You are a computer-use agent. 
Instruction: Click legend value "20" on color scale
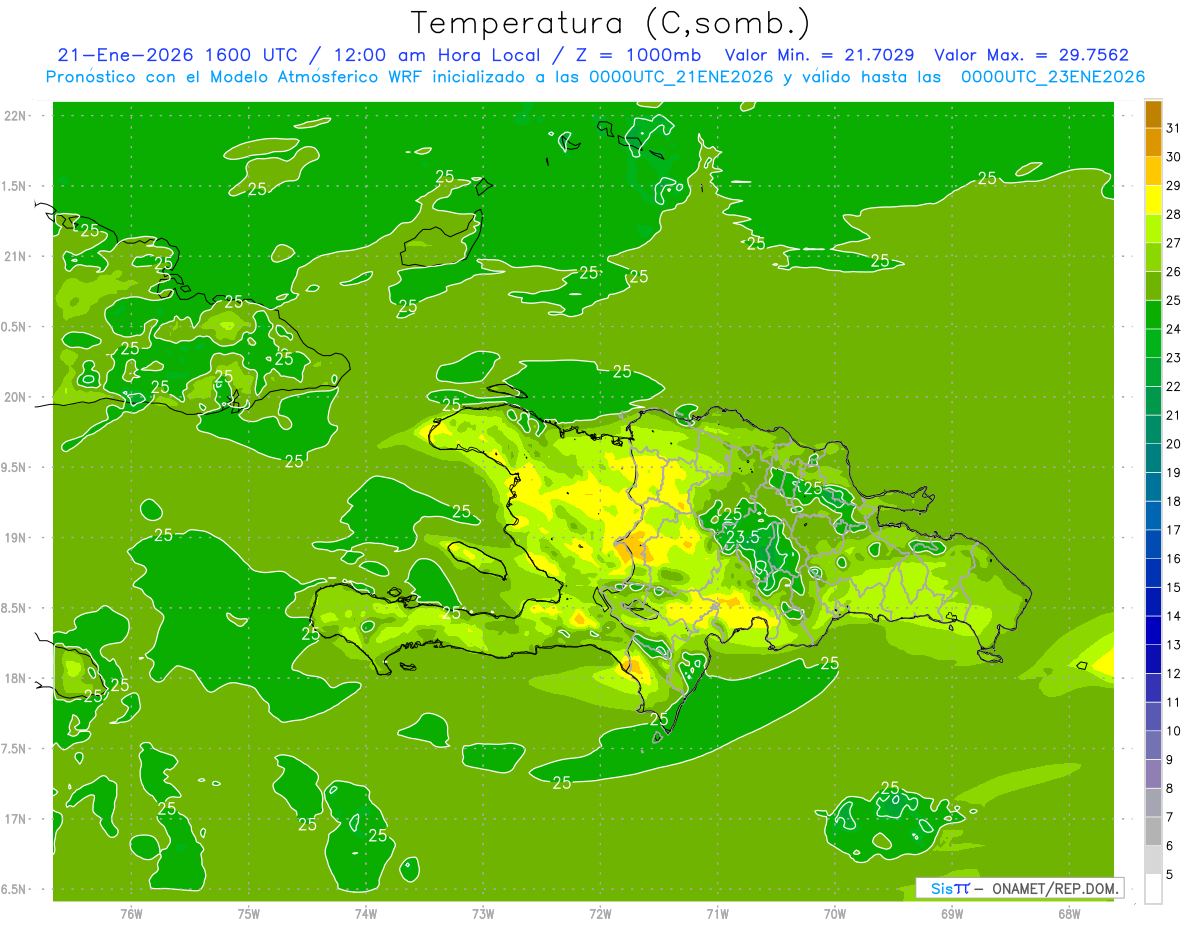1174,444
